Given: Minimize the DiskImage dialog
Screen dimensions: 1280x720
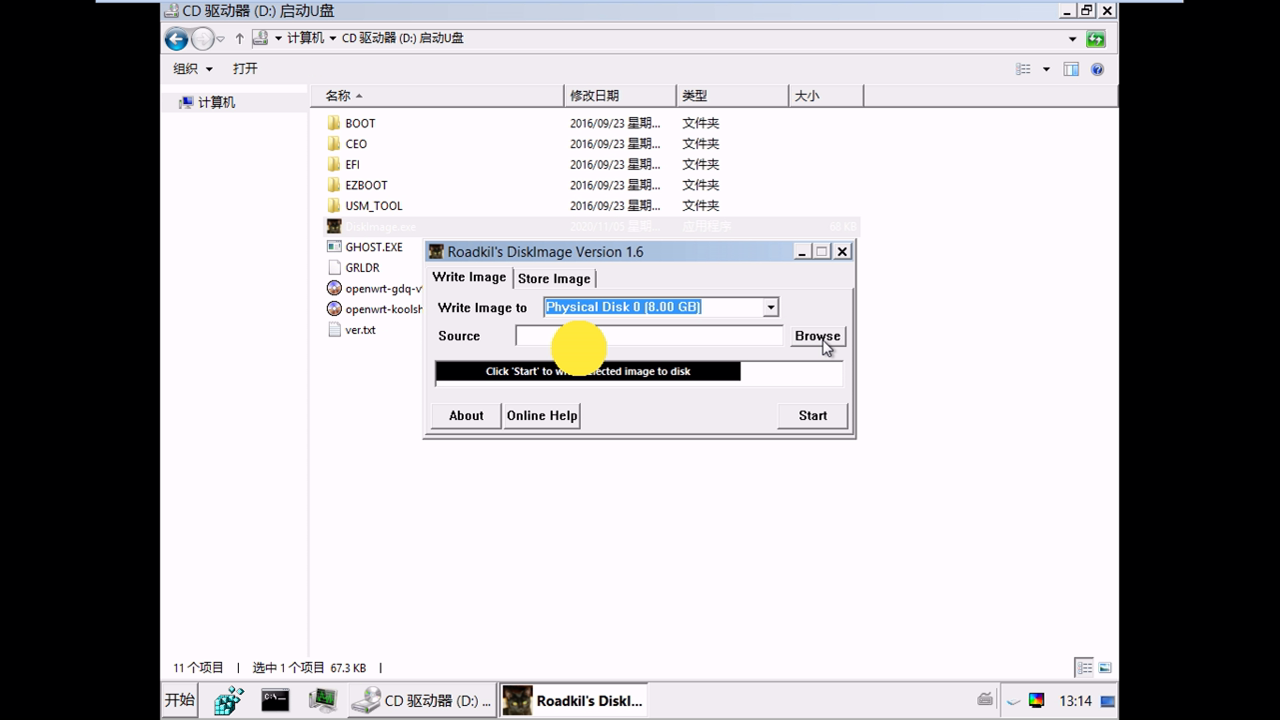Looking at the screenshot, I should coord(802,252).
